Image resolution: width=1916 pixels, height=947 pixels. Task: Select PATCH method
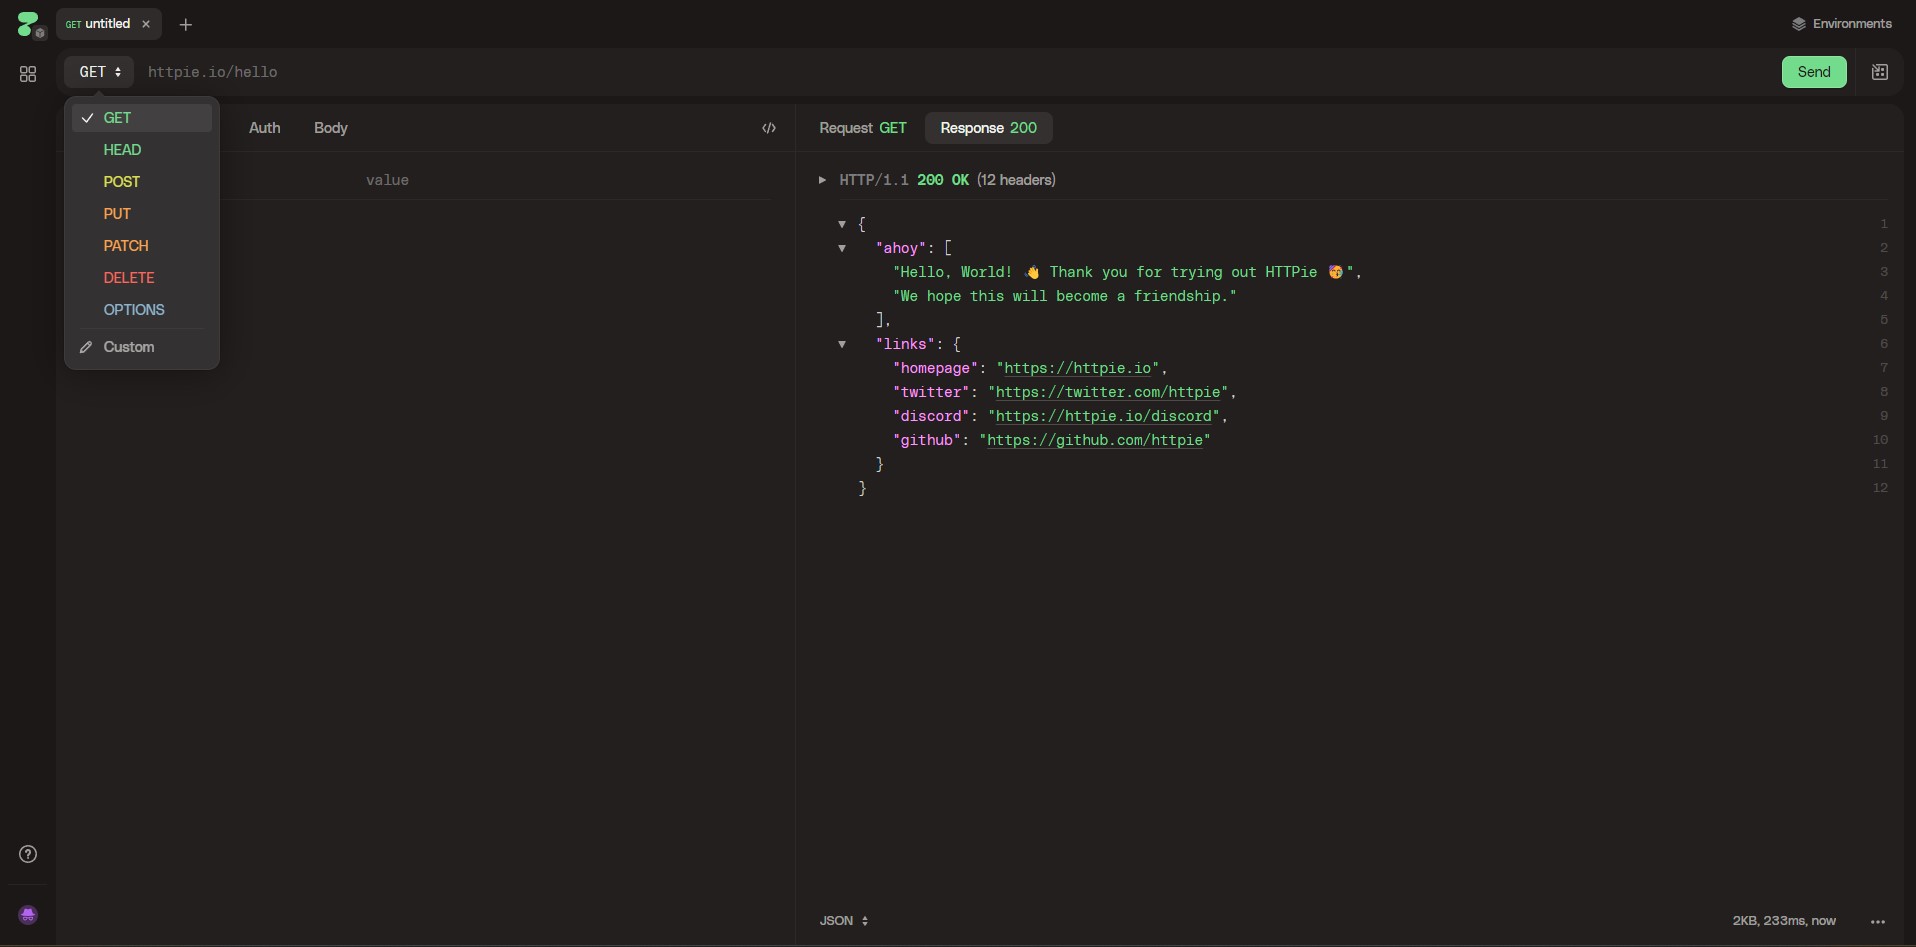(142, 246)
